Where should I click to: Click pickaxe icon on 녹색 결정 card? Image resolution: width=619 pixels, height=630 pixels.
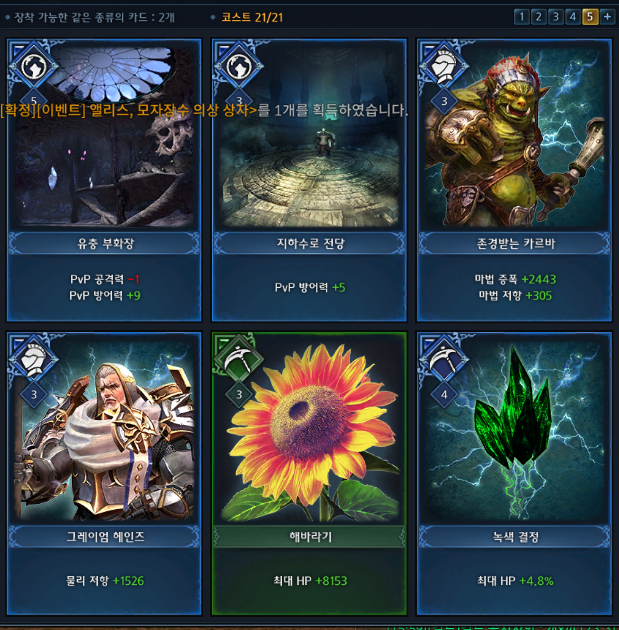[x=444, y=358]
